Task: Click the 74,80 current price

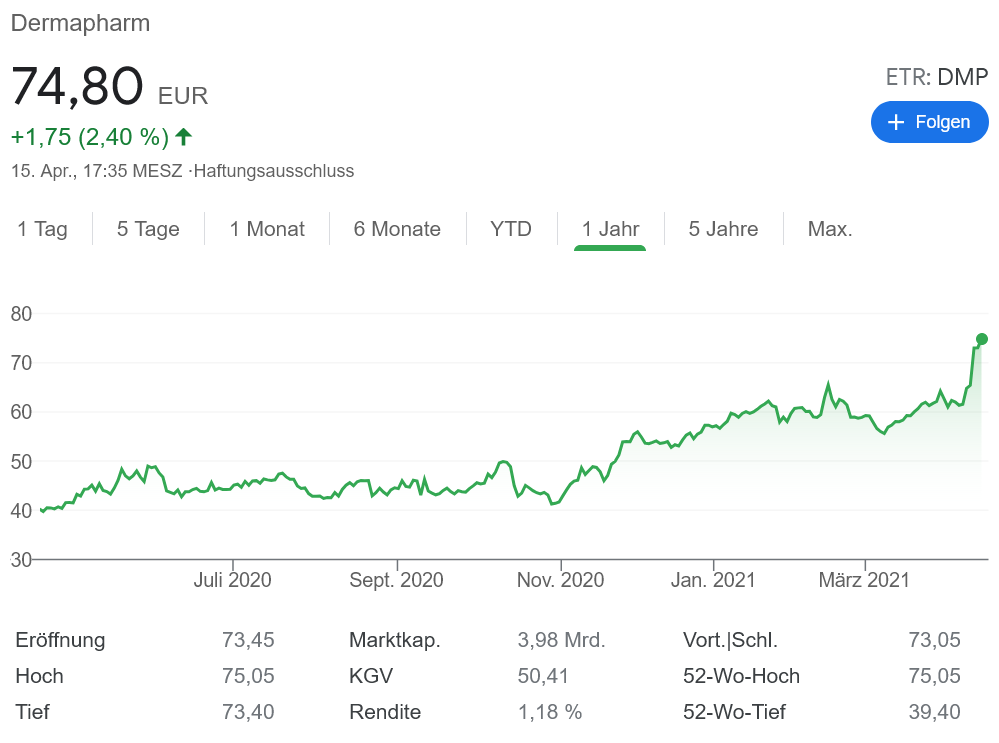Action: coord(77,86)
